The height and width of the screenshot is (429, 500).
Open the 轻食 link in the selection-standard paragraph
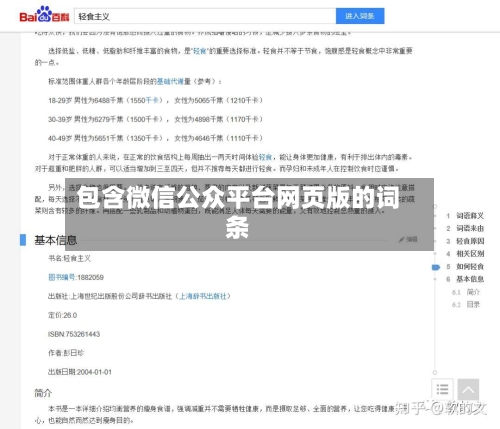point(200,51)
